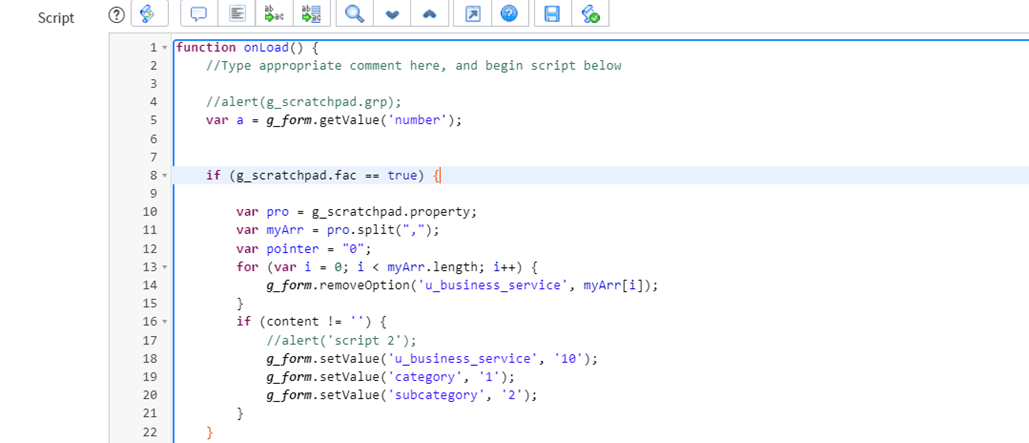Click the Replace icon
Screen dimensions: 1029x443
click(x=273, y=14)
